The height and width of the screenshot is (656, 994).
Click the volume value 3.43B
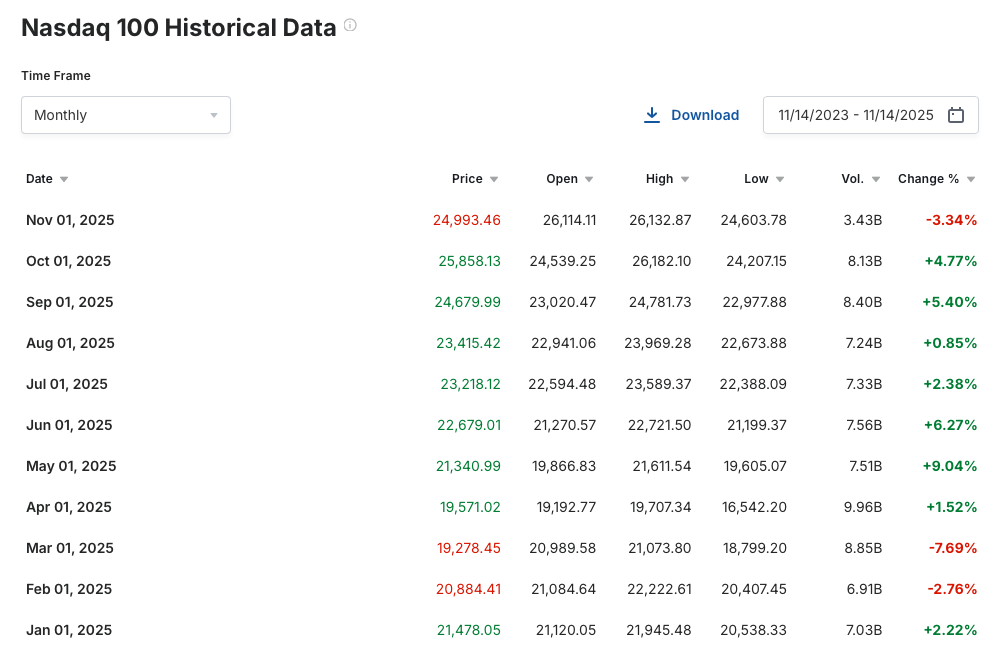pos(863,220)
